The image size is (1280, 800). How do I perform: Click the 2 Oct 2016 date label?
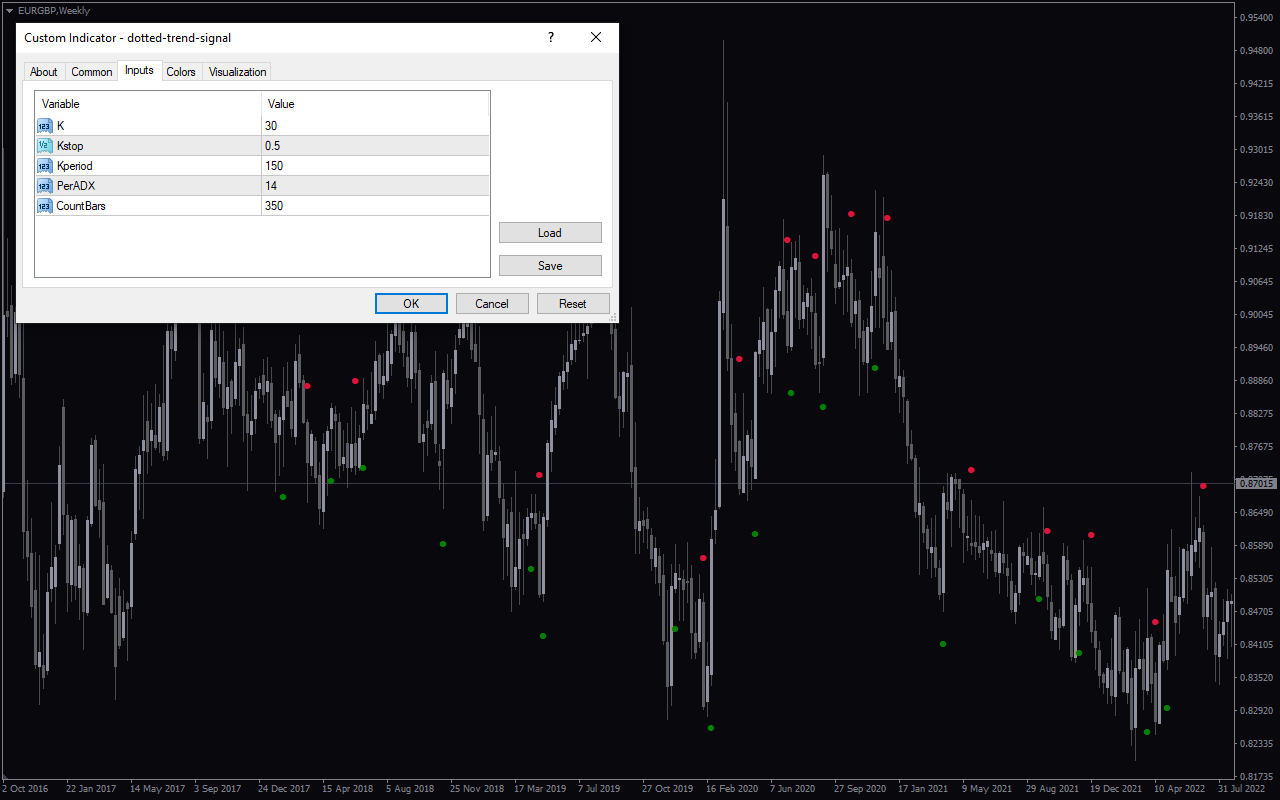pyautogui.click(x=25, y=789)
